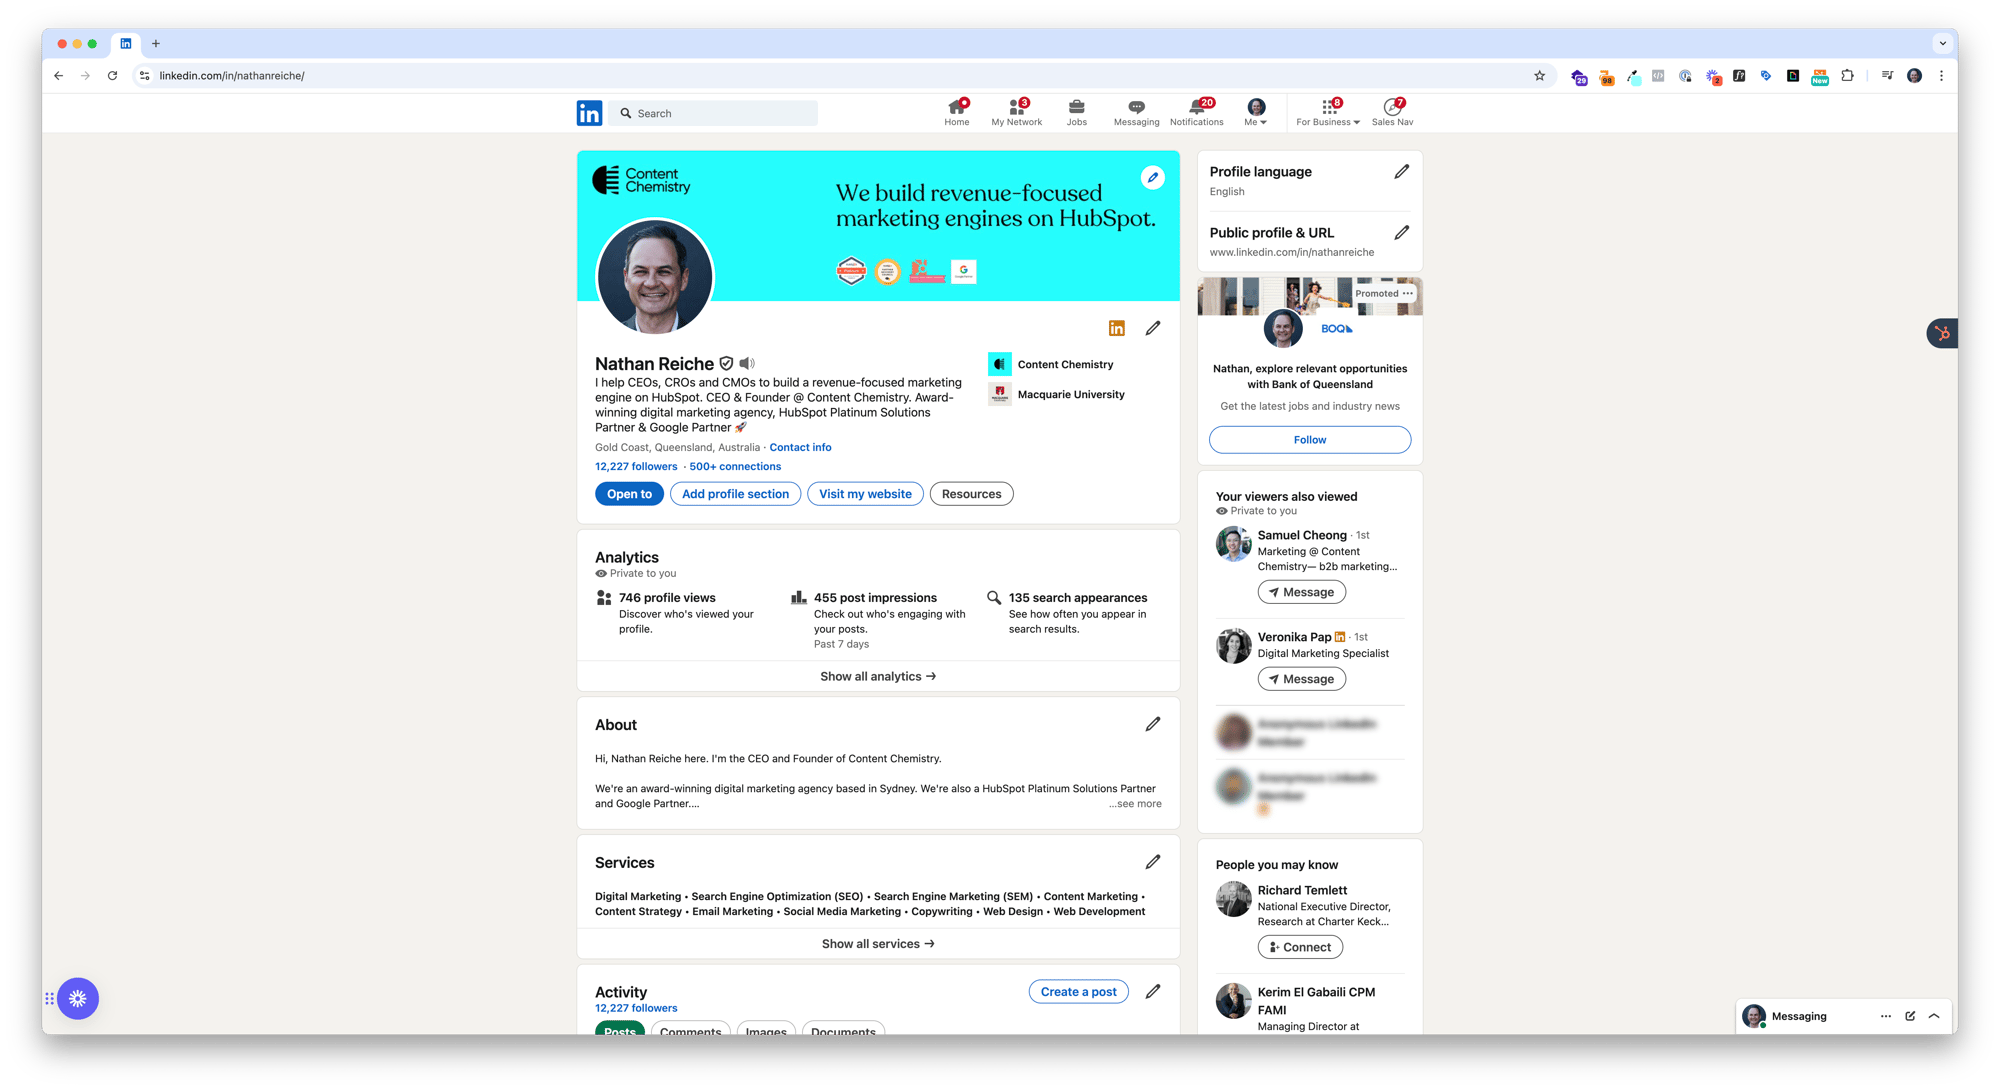Edit the Activity section pencil

[x=1153, y=991]
